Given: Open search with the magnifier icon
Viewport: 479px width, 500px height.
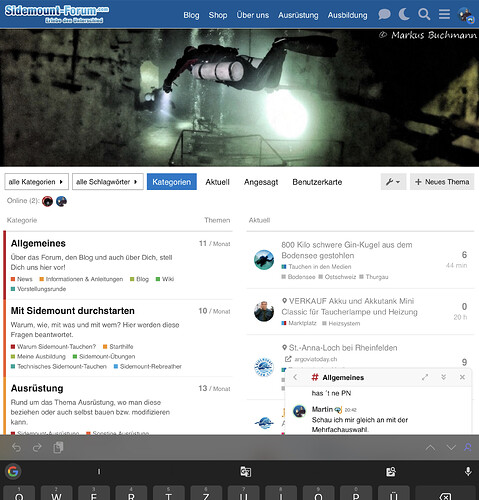Looking at the screenshot, I should [424, 14].
